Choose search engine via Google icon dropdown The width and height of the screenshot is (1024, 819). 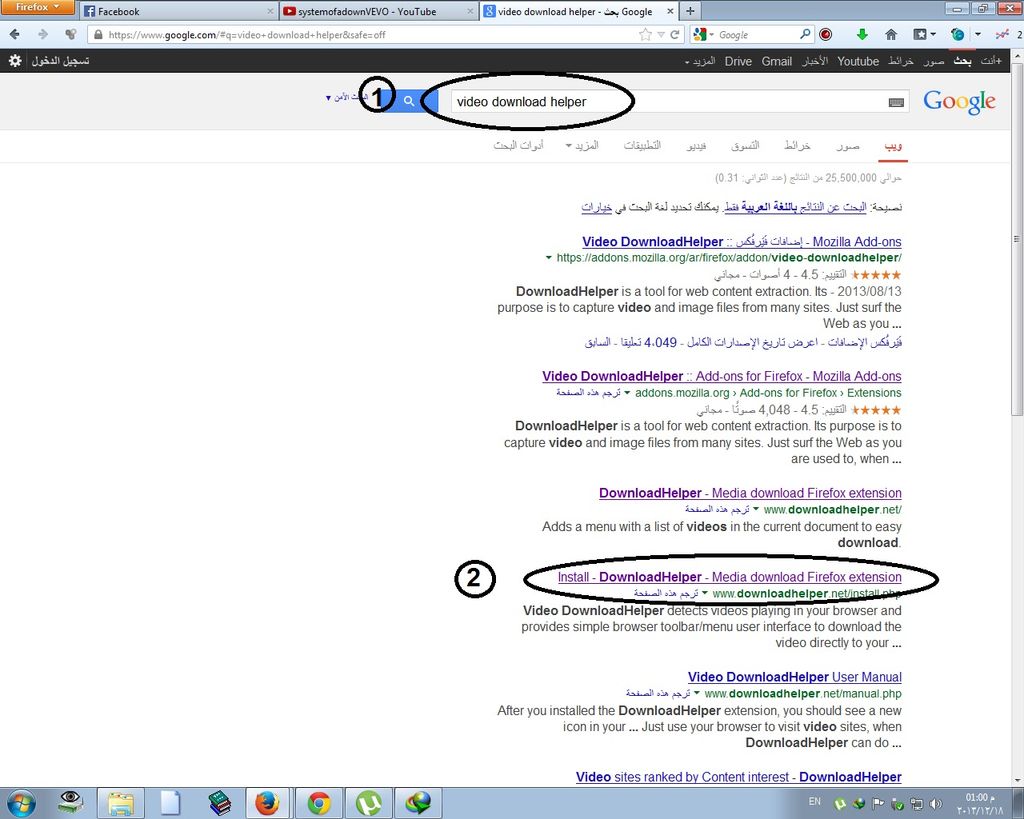703,35
